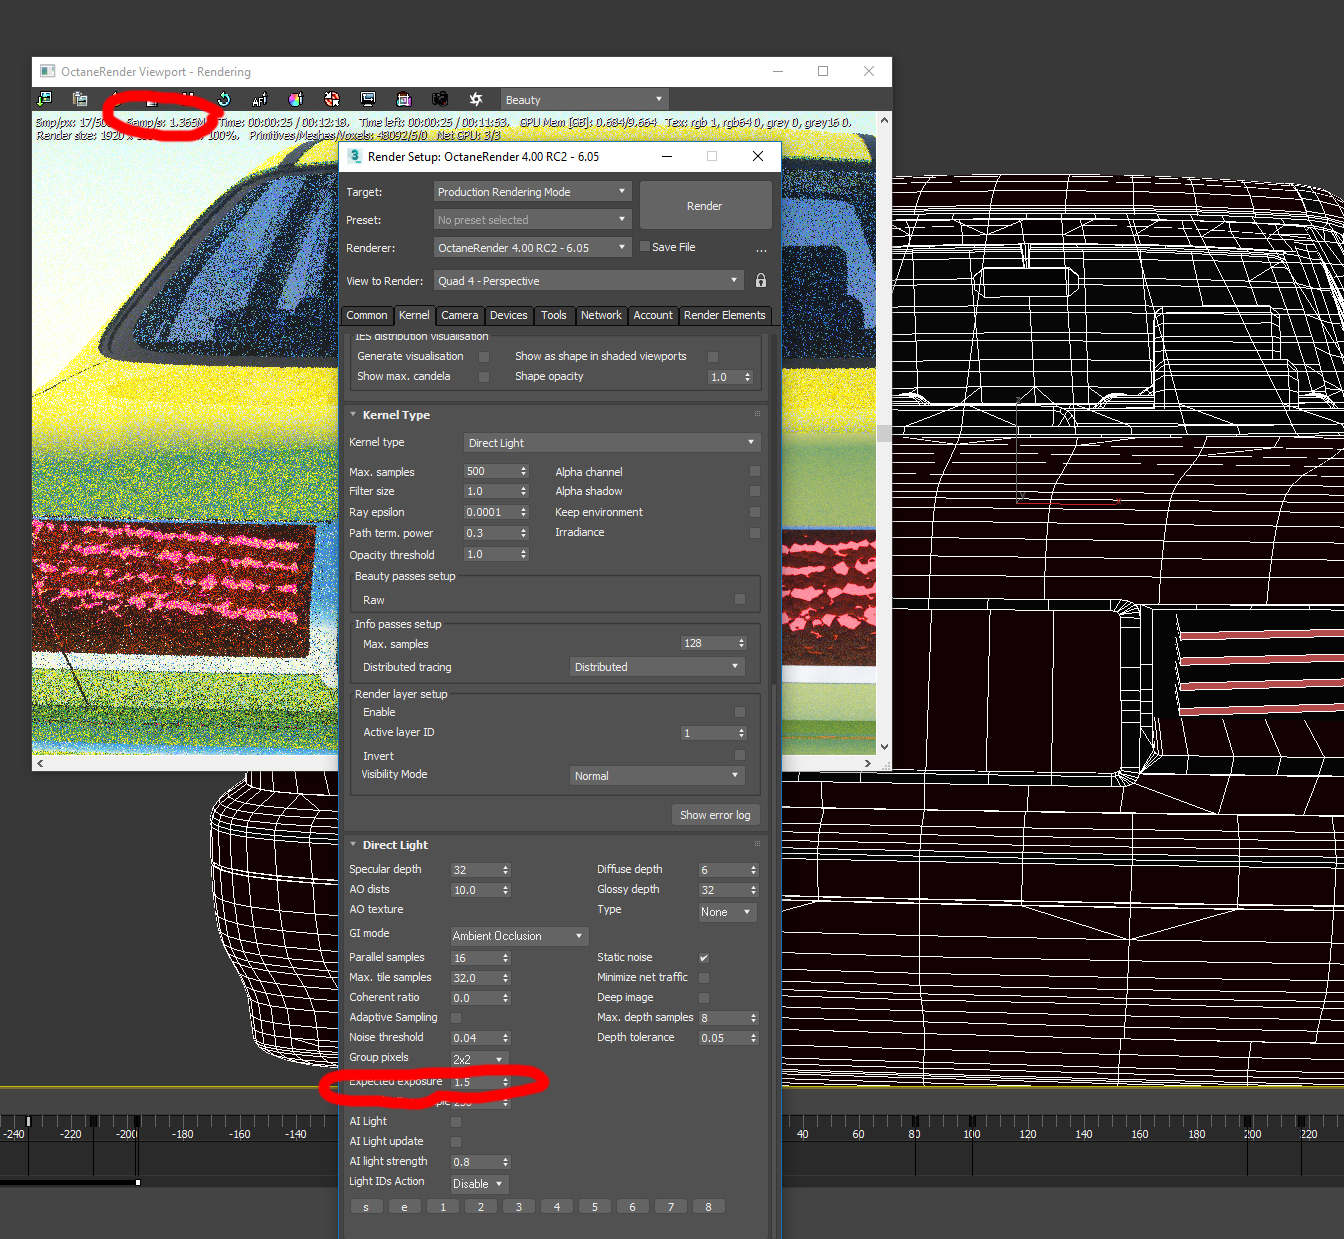Click the viewport vertical scrollbar down arrow
This screenshot has height=1239, width=1344.
884,747
